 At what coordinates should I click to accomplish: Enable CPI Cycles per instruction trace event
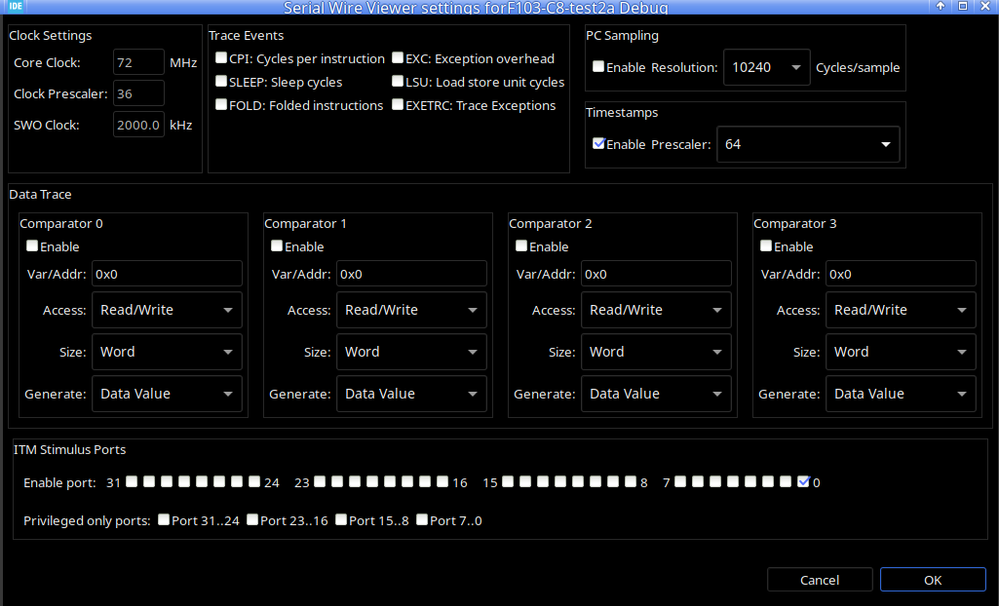pos(221,58)
